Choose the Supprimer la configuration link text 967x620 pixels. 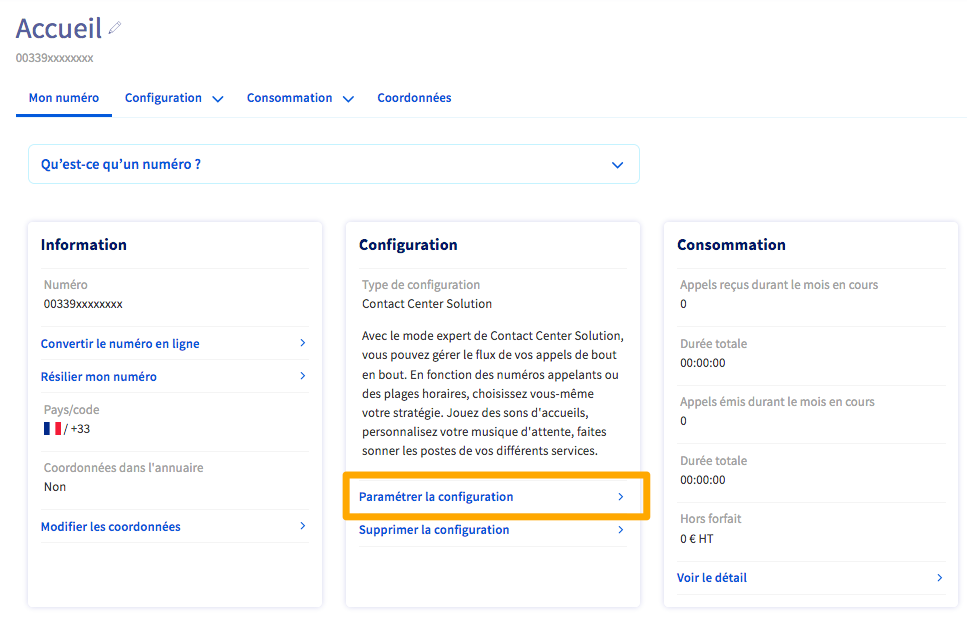click(x=434, y=530)
